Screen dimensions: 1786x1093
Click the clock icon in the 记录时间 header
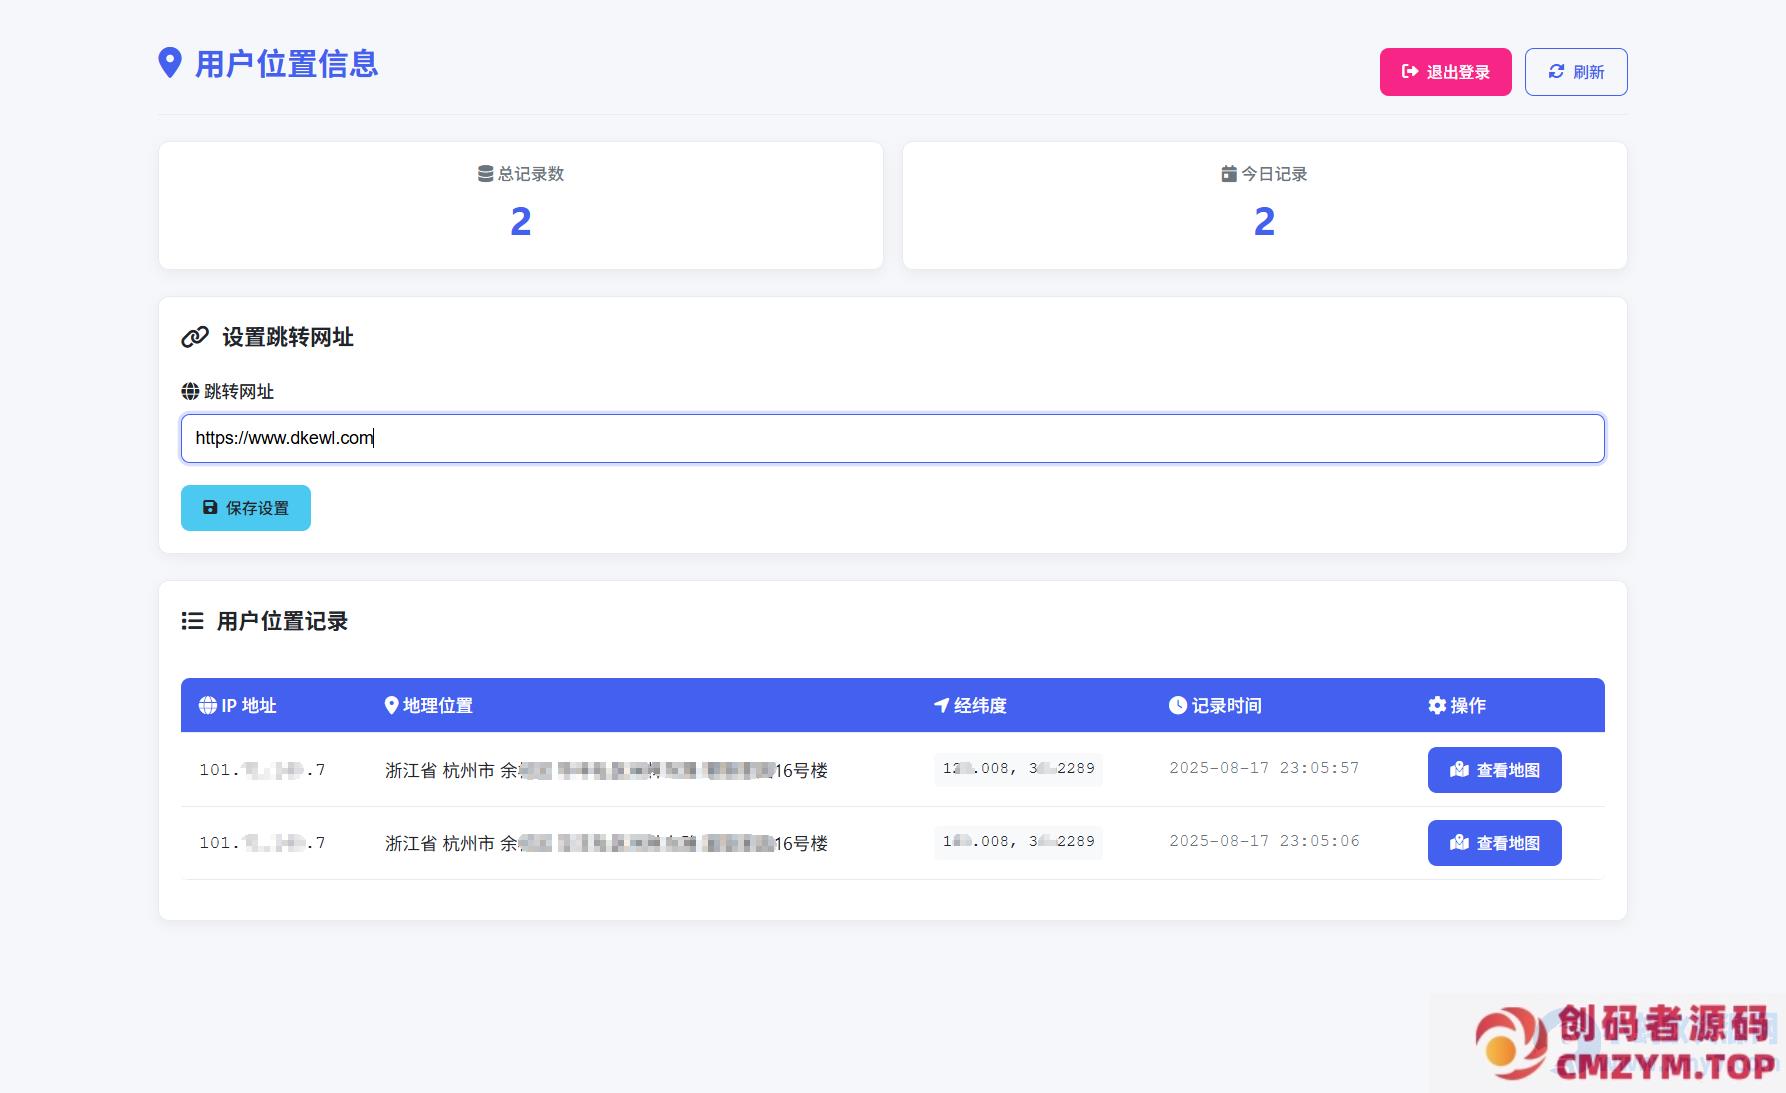coord(1178,705)
